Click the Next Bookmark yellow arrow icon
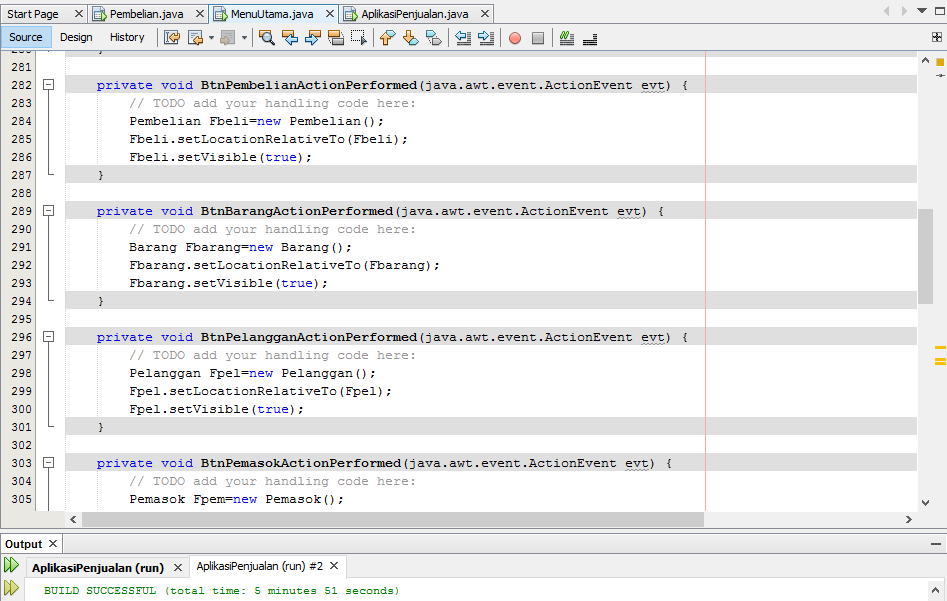This screenshot has height=601, width=947. [x=410, y=37]
